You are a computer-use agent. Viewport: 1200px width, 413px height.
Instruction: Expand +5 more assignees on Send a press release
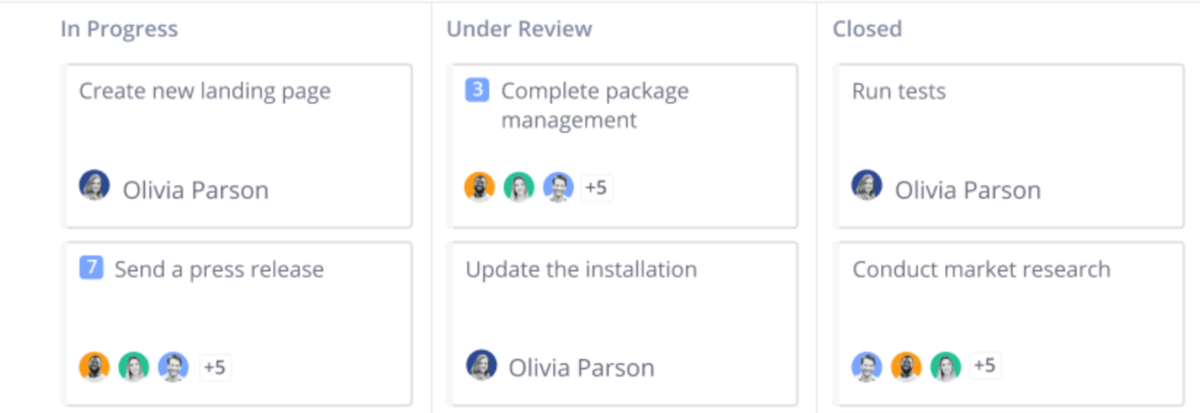pos(215,367)
